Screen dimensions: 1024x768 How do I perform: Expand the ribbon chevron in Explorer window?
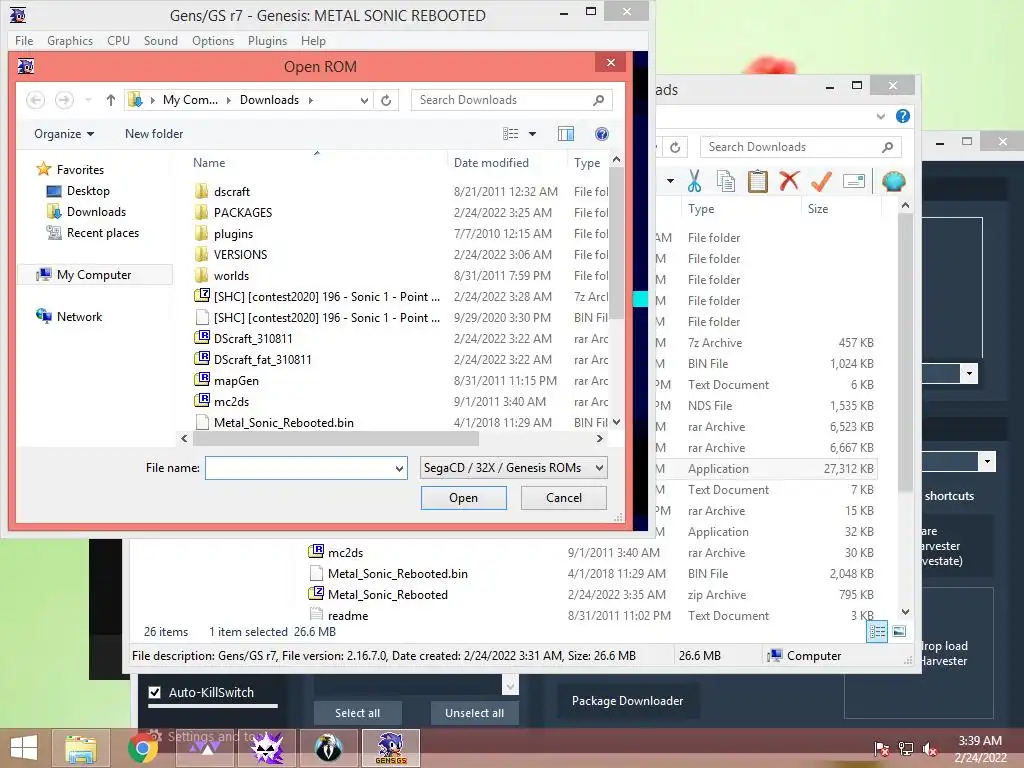[880, 116]
